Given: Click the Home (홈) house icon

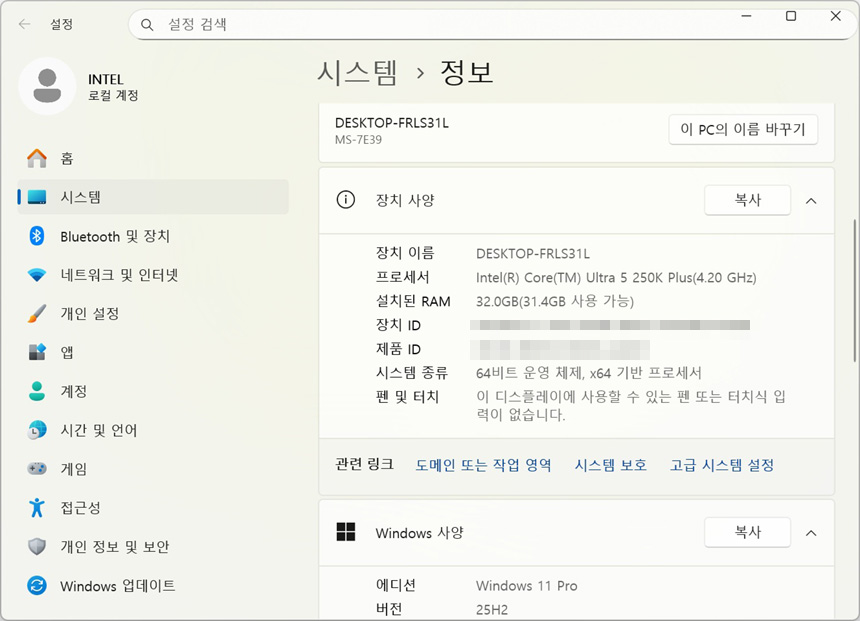Looking at the screenshot, I should pyautogui.click(x=37, y=158).
